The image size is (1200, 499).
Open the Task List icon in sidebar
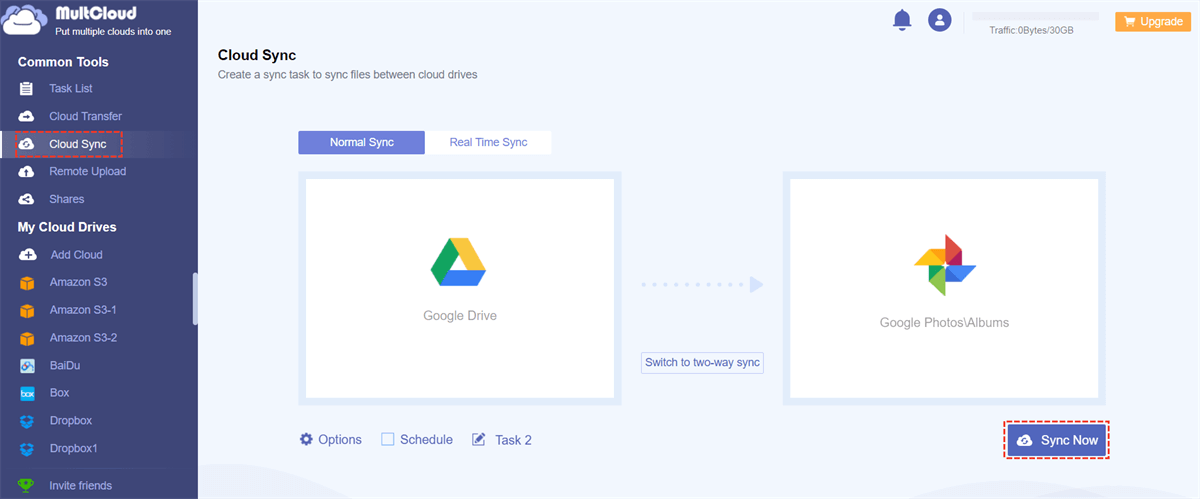click(x=27, y=89)
